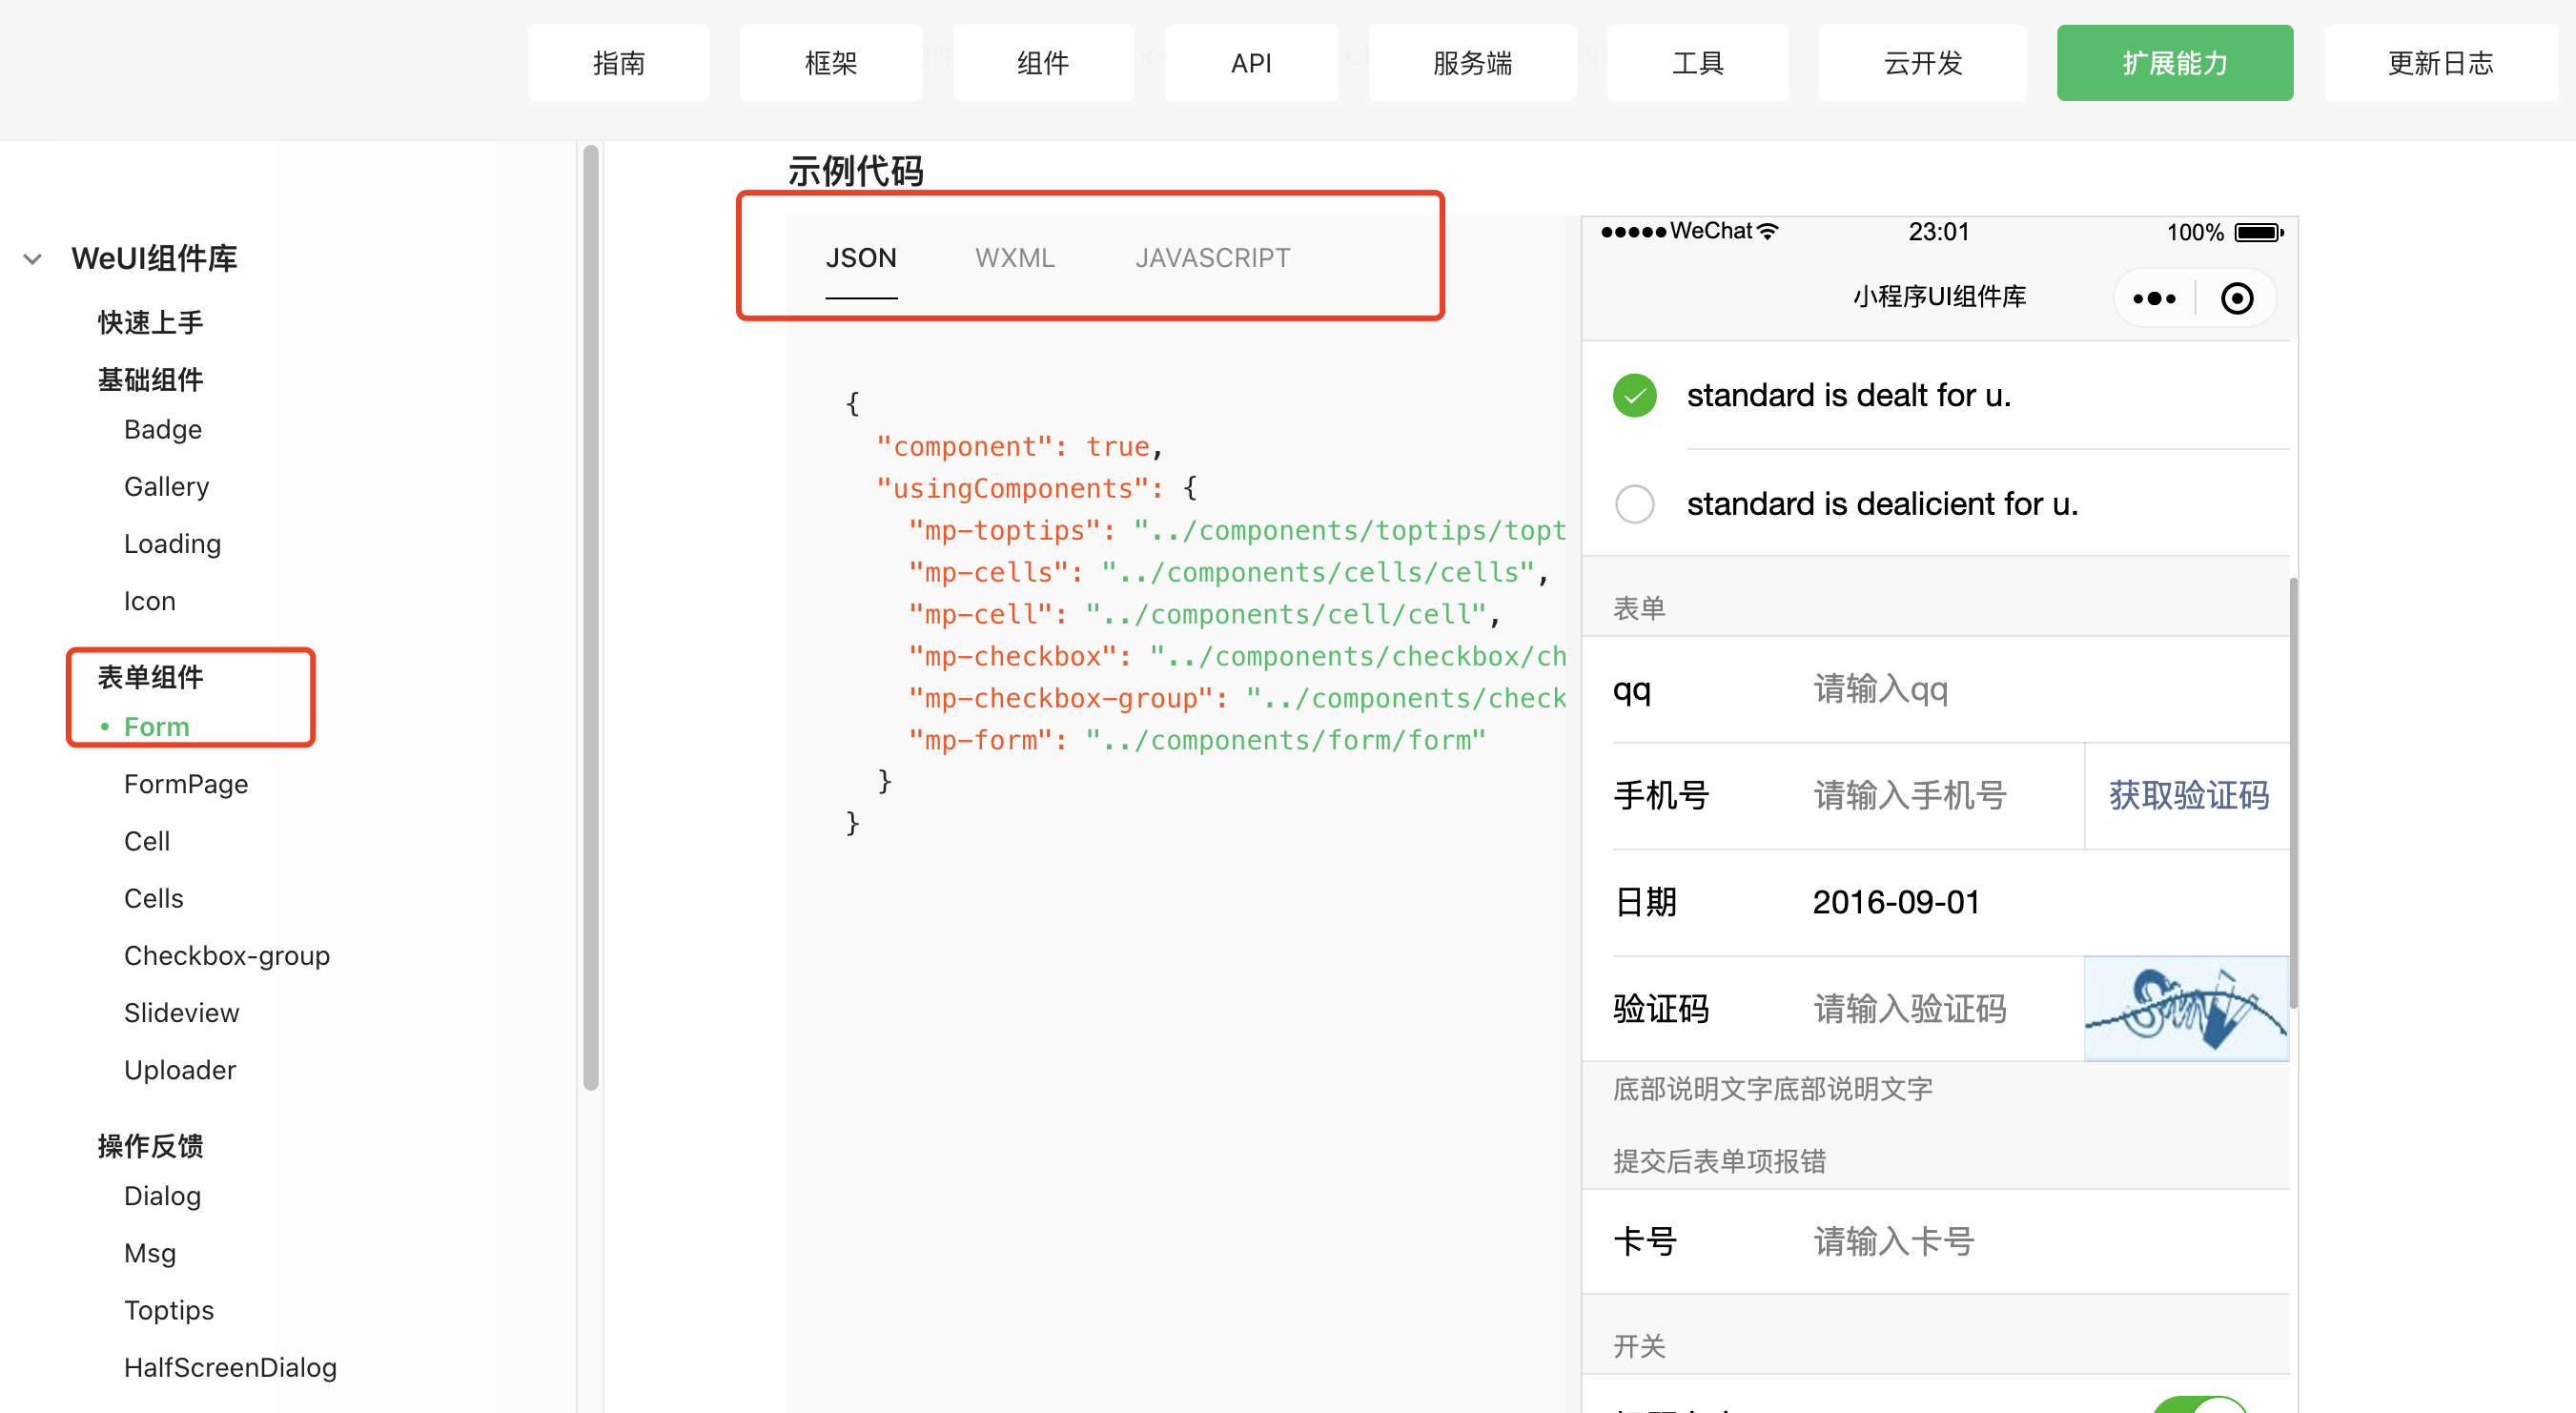The height and width of the screenshot is (1413, 2576).
Task: Open the Cell sidebar item
Action: tap(146, 840)
